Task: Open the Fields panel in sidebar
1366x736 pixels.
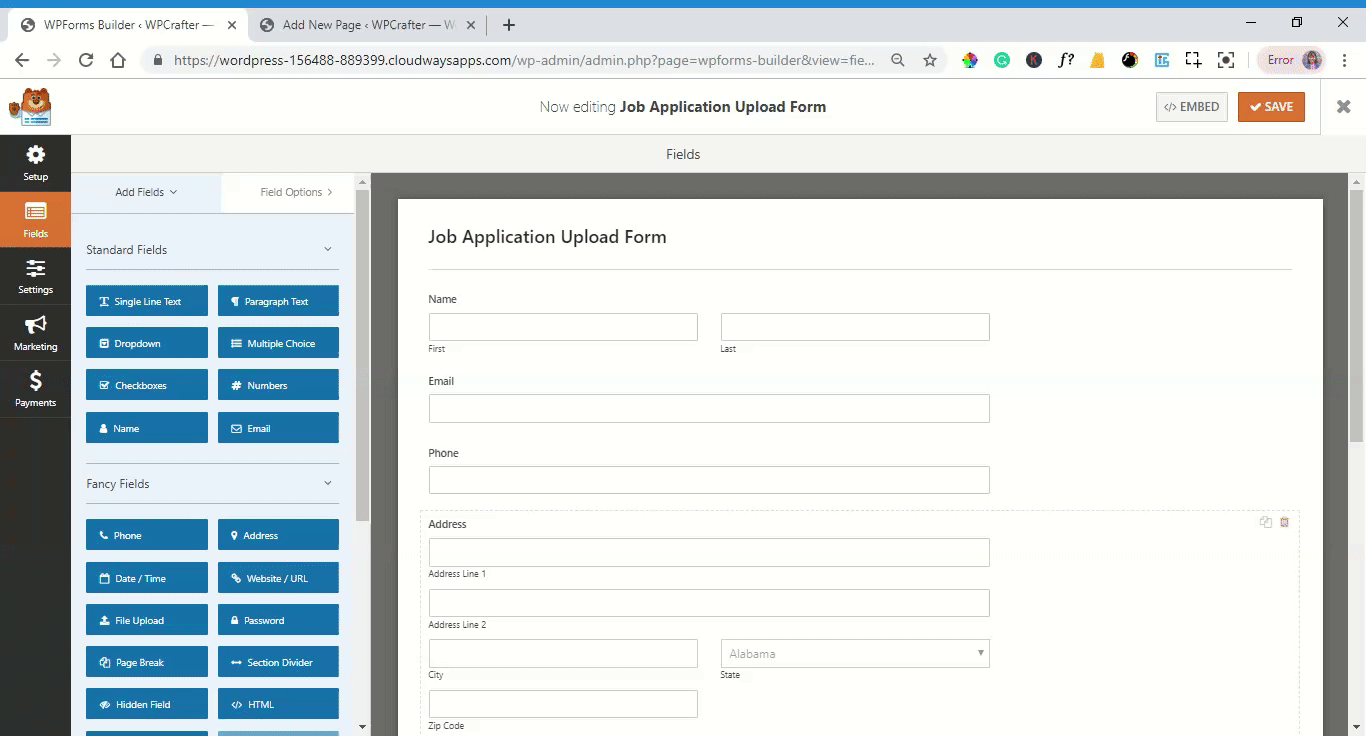Action: pos(35,220)
